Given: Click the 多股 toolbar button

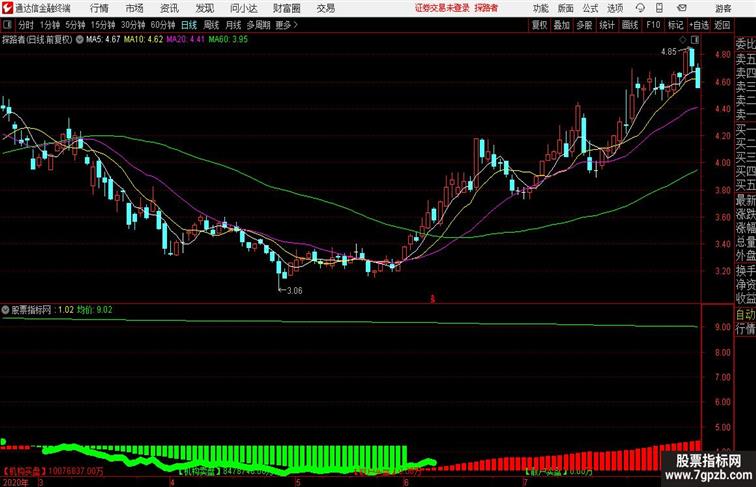Looking at the screenshot, I should [x=584, y=25].
